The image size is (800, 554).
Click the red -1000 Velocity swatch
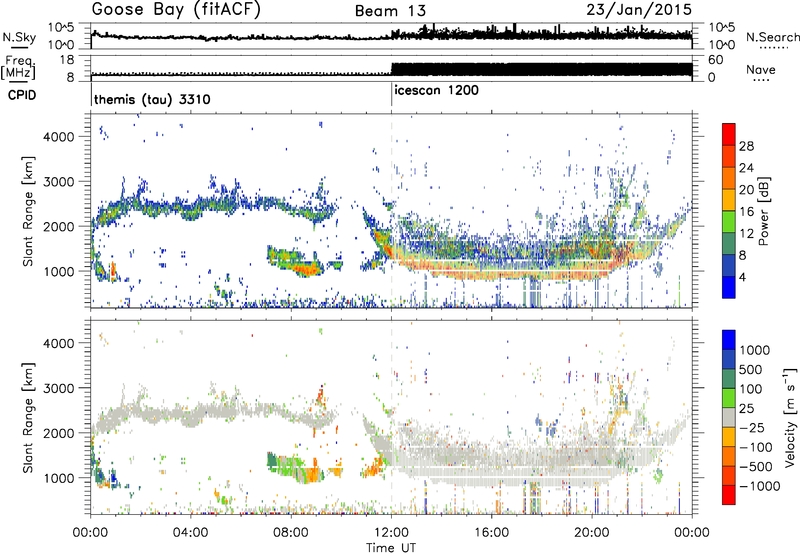tap(729, 495)
